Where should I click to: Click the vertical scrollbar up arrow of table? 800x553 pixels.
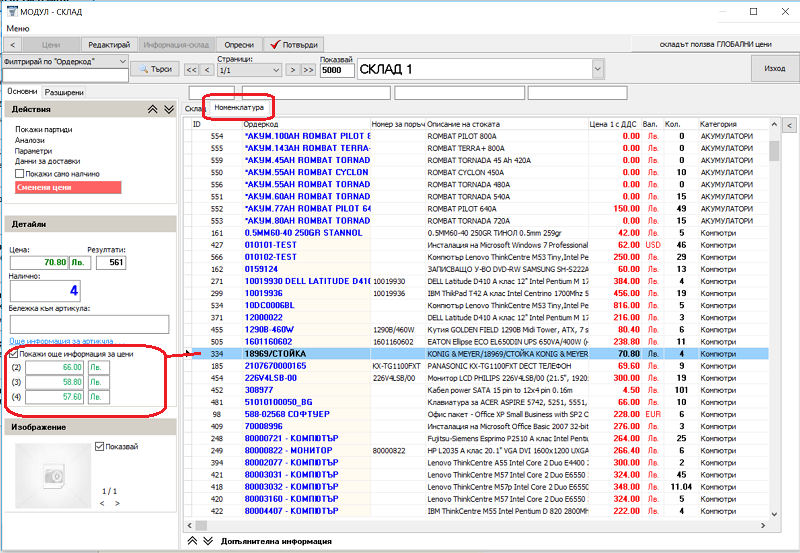tap(774, 124)
